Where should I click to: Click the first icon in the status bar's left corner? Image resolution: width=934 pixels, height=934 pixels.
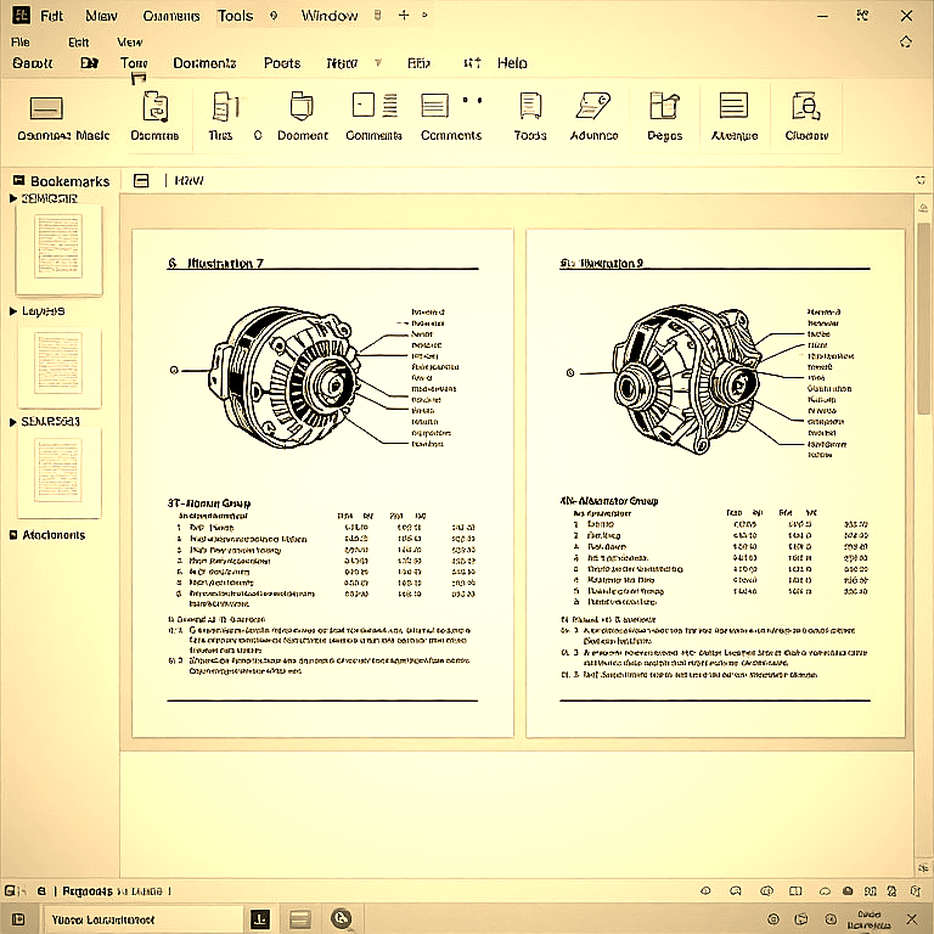[11, 891]
